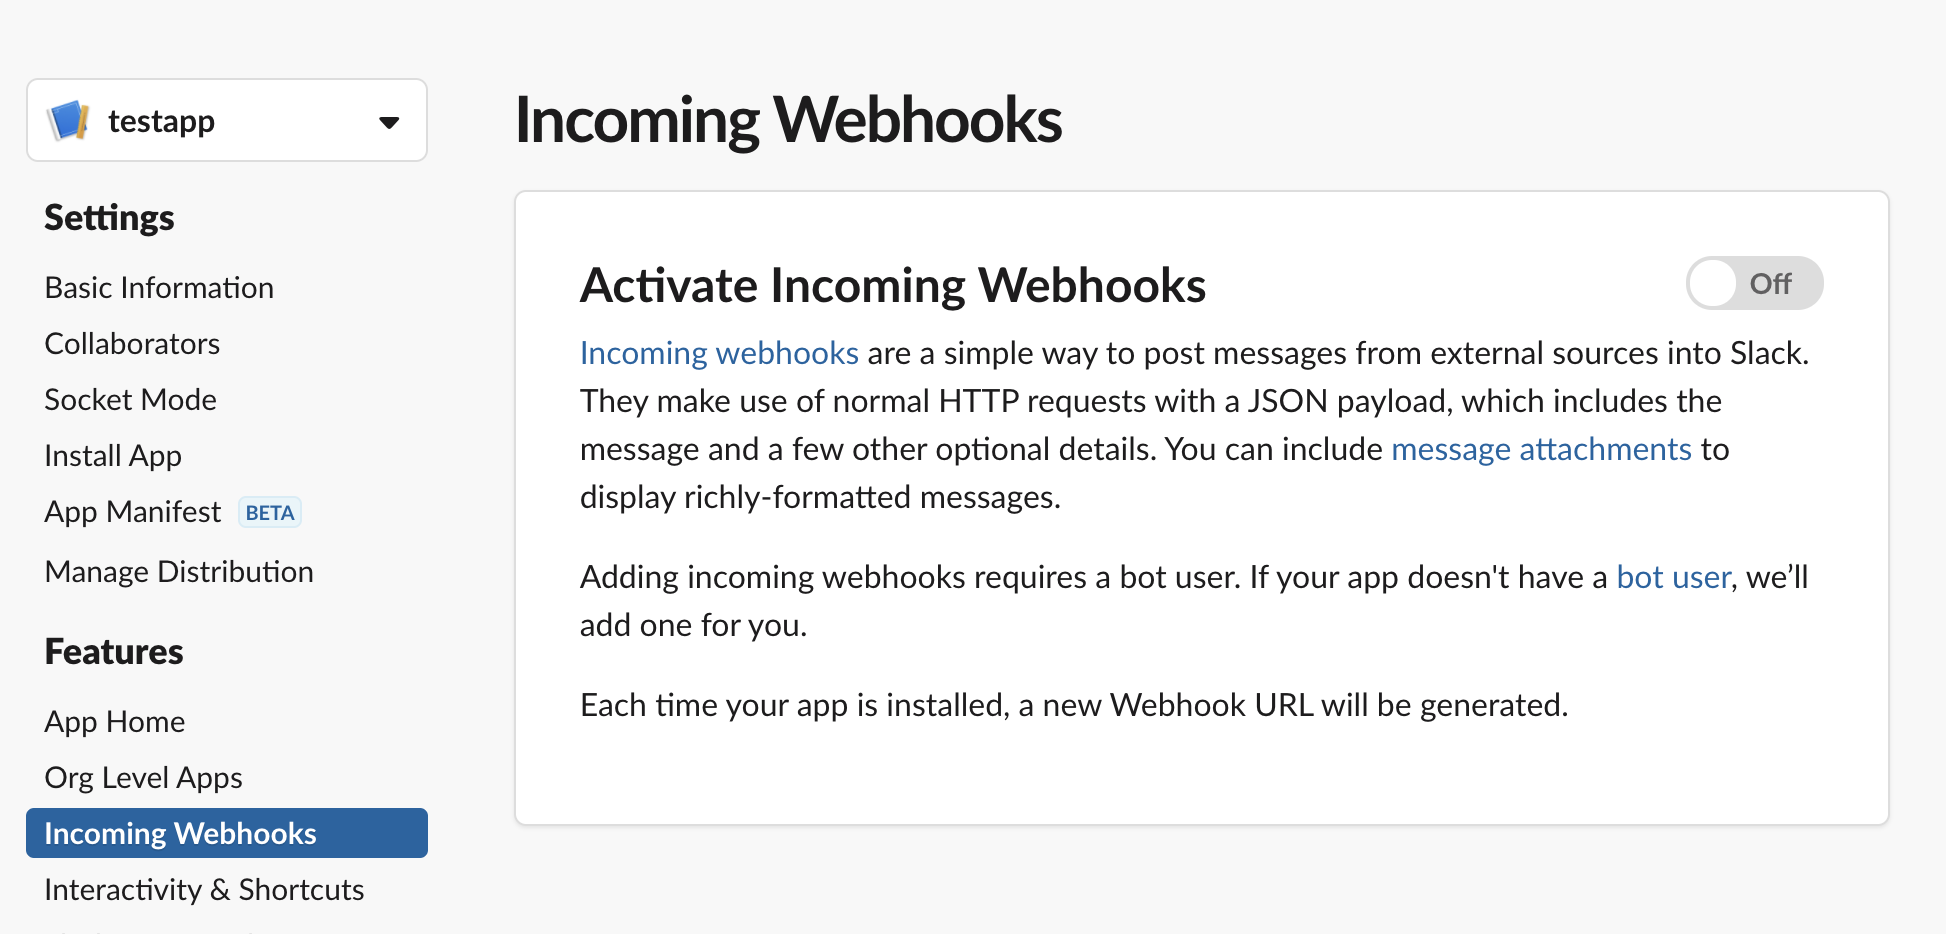Viewport: 1946px width, 934px height.
Task: Click the Incoming Webhooks page title
Action: pyautogui.click(x=788, y=120)
